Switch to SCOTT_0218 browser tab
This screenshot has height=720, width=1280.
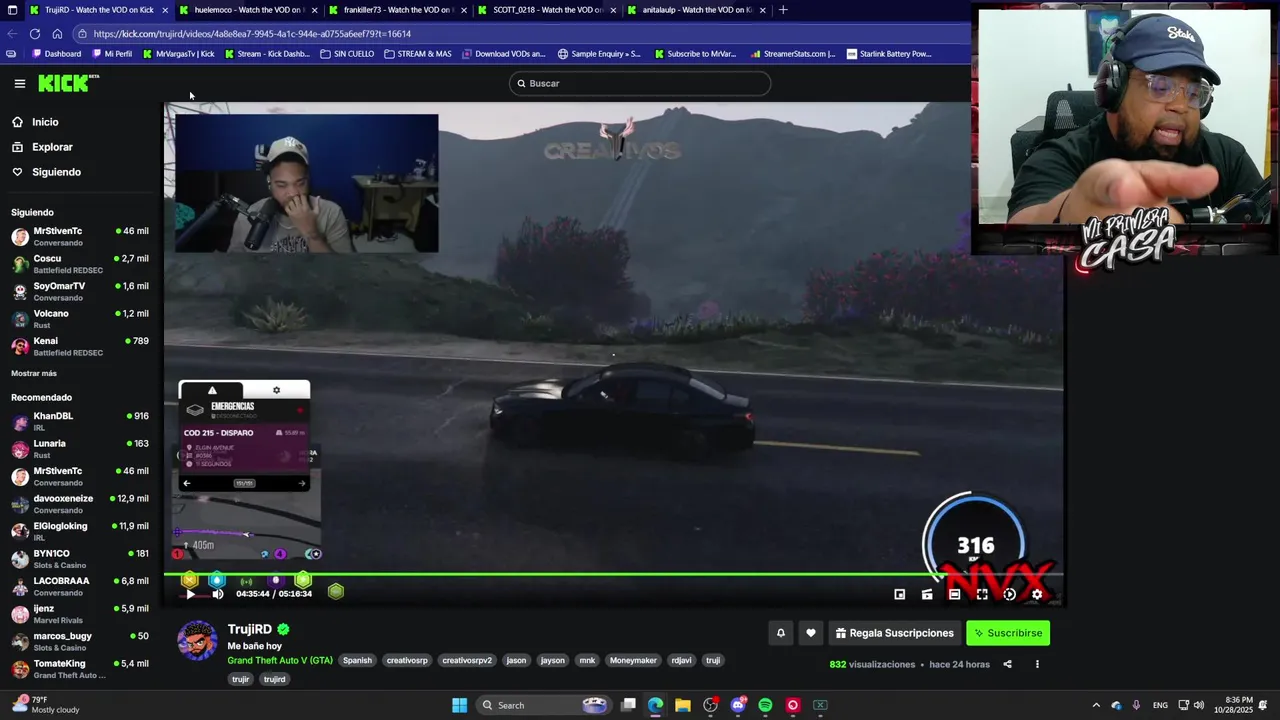(546, 10)
